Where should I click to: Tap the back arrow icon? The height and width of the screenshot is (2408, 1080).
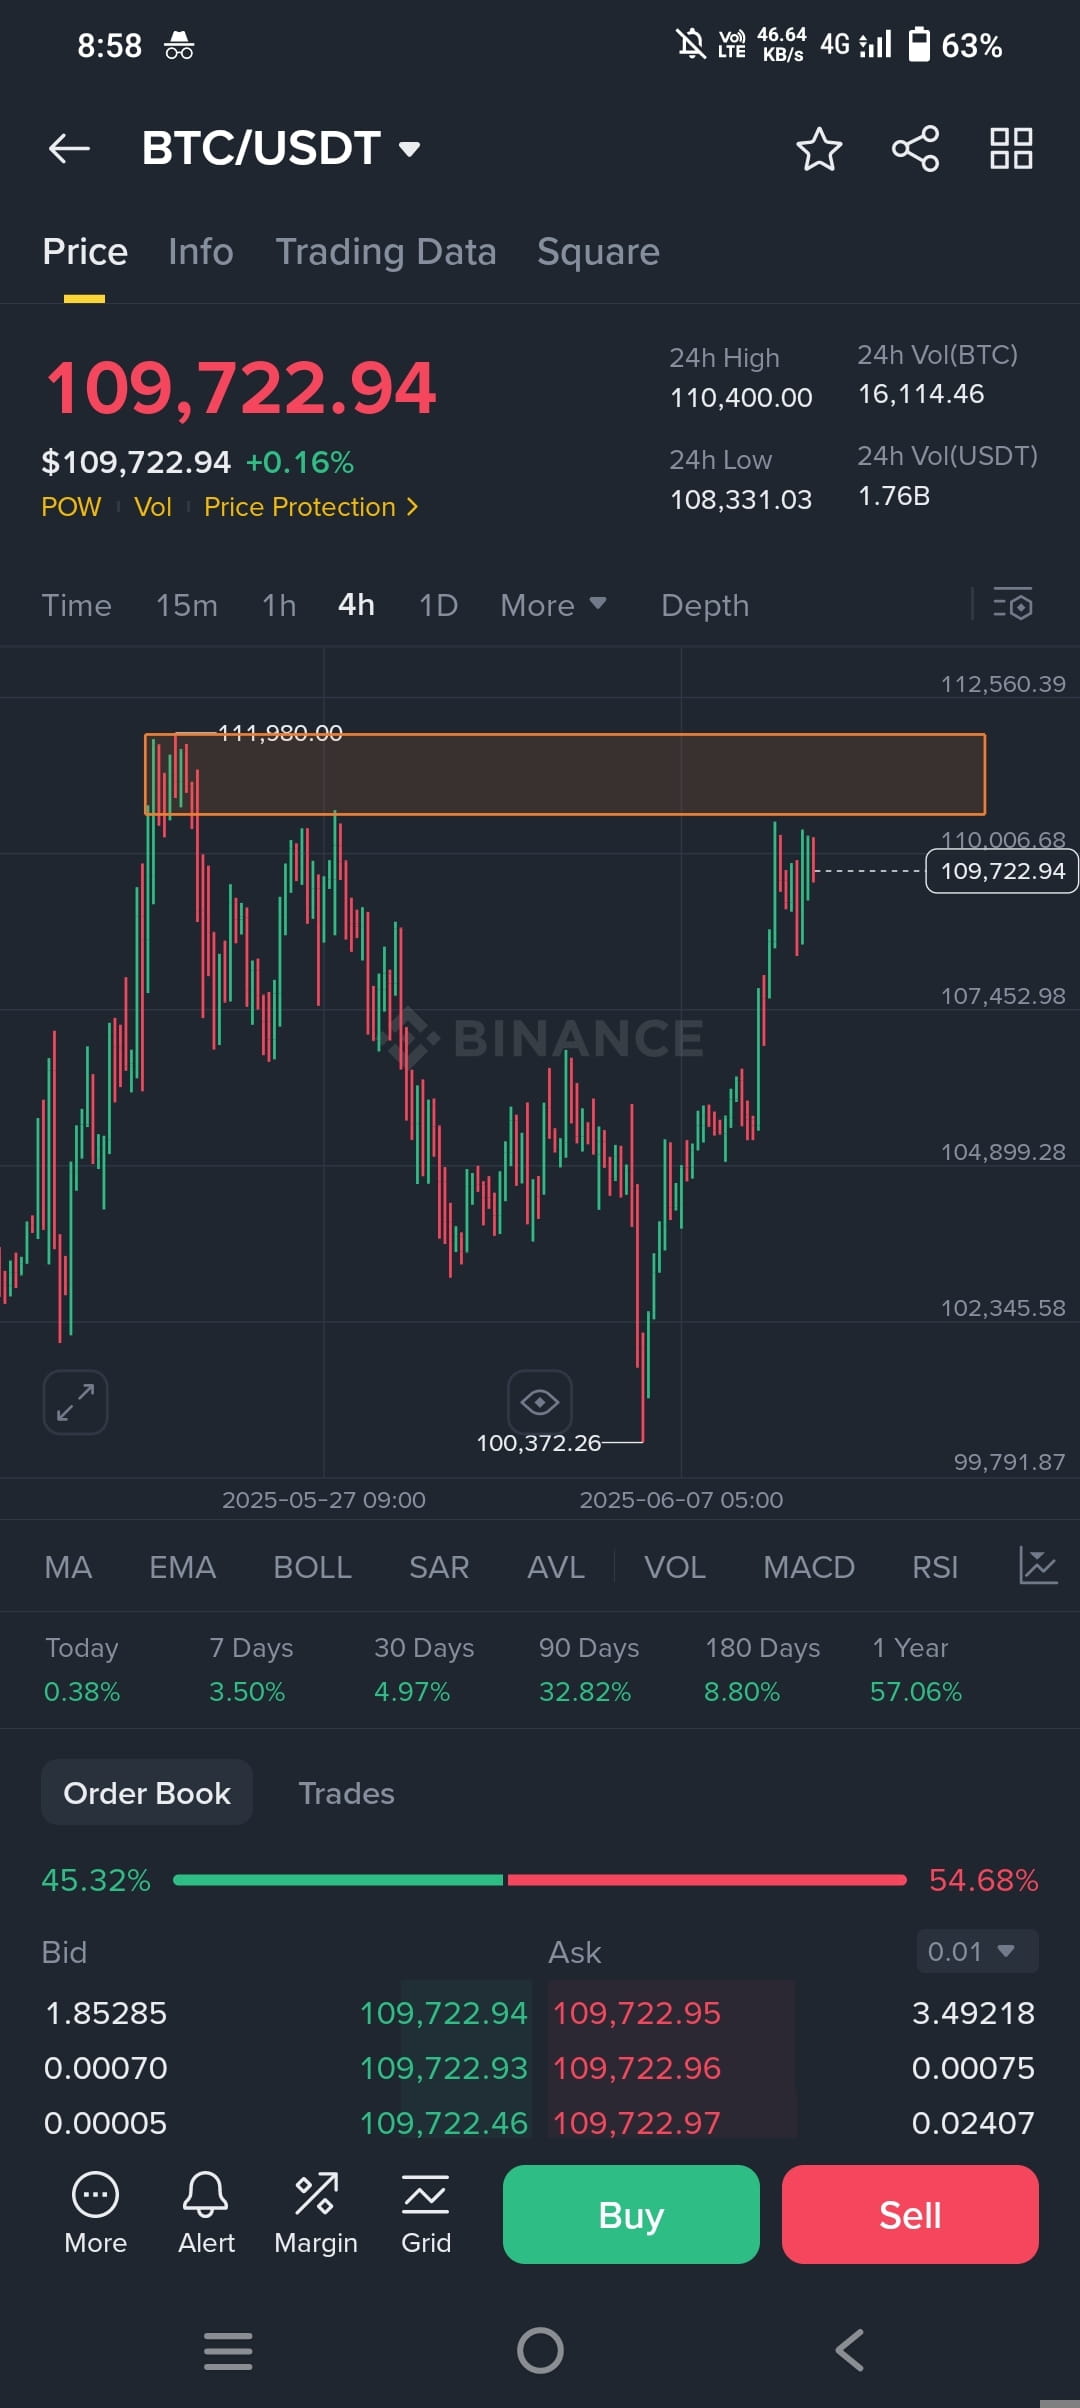(69, 149)
